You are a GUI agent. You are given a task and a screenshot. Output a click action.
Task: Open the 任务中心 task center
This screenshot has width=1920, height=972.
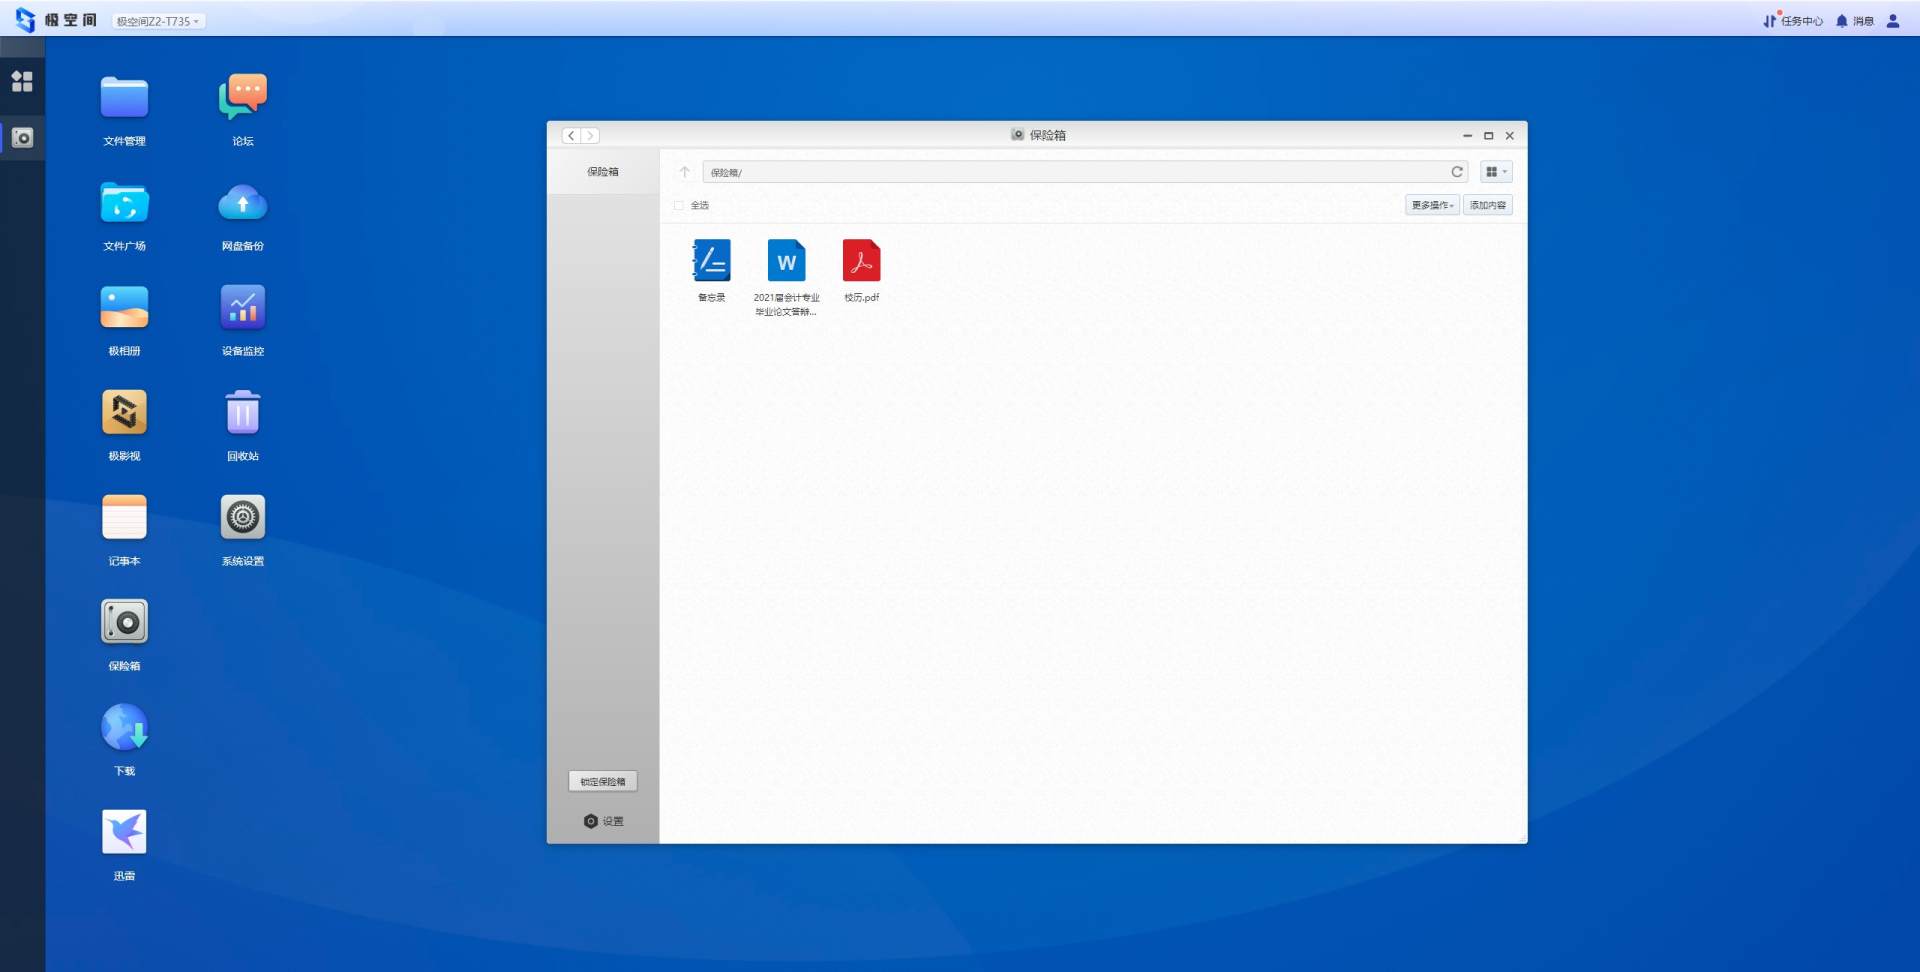[x=1793, y=21]
